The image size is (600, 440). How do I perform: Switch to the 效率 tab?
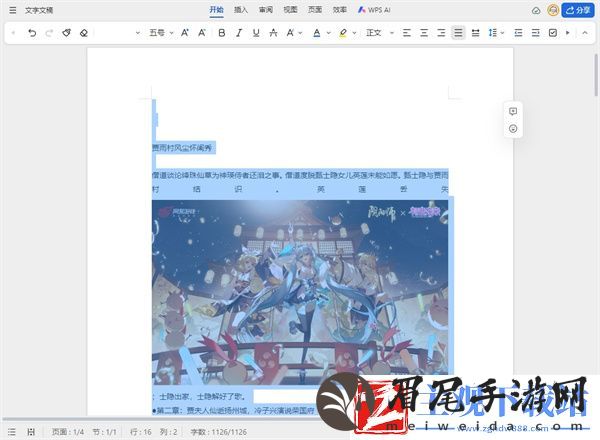[x=339, y=10]
